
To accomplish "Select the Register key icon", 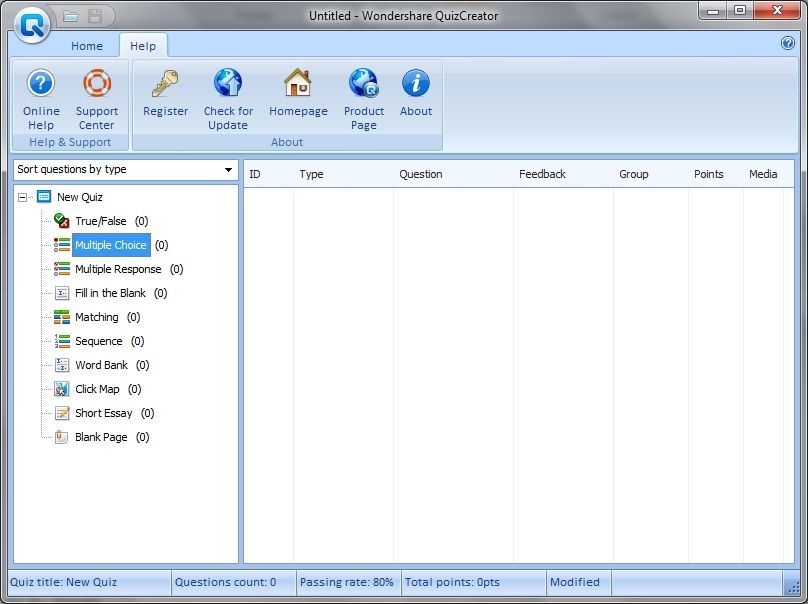I will pos(165,84).
